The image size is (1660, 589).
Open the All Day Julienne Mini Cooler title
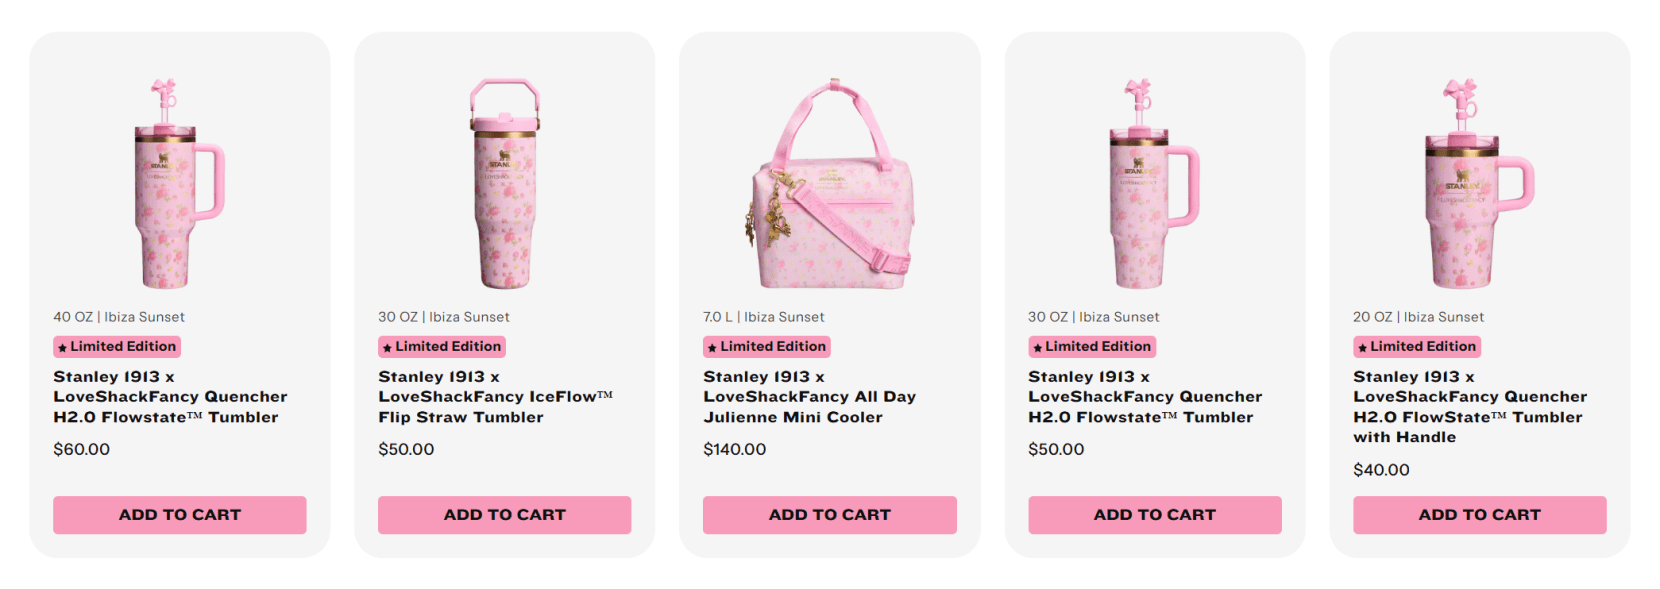click(x=809, y=397)
